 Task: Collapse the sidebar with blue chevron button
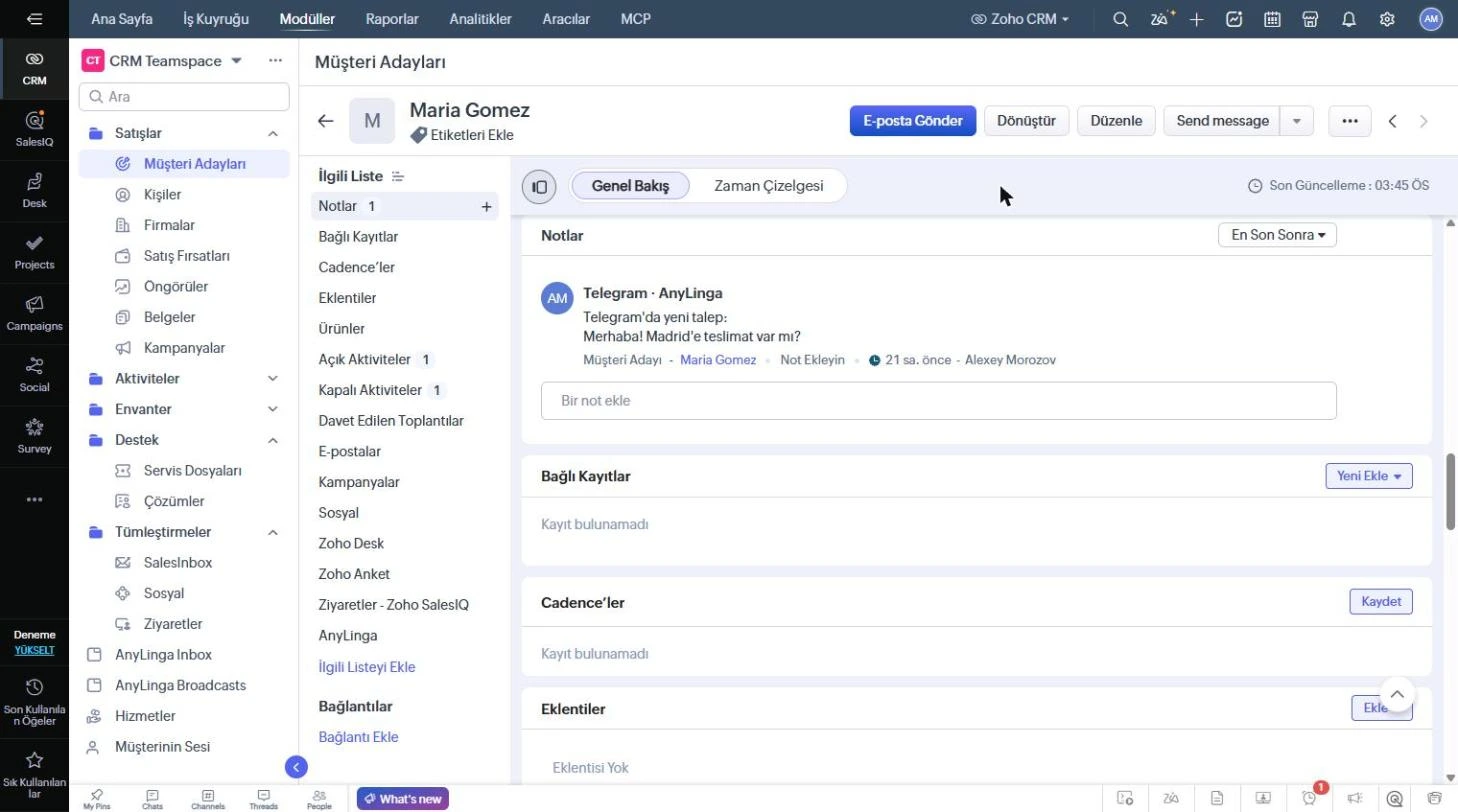(295, 767)
